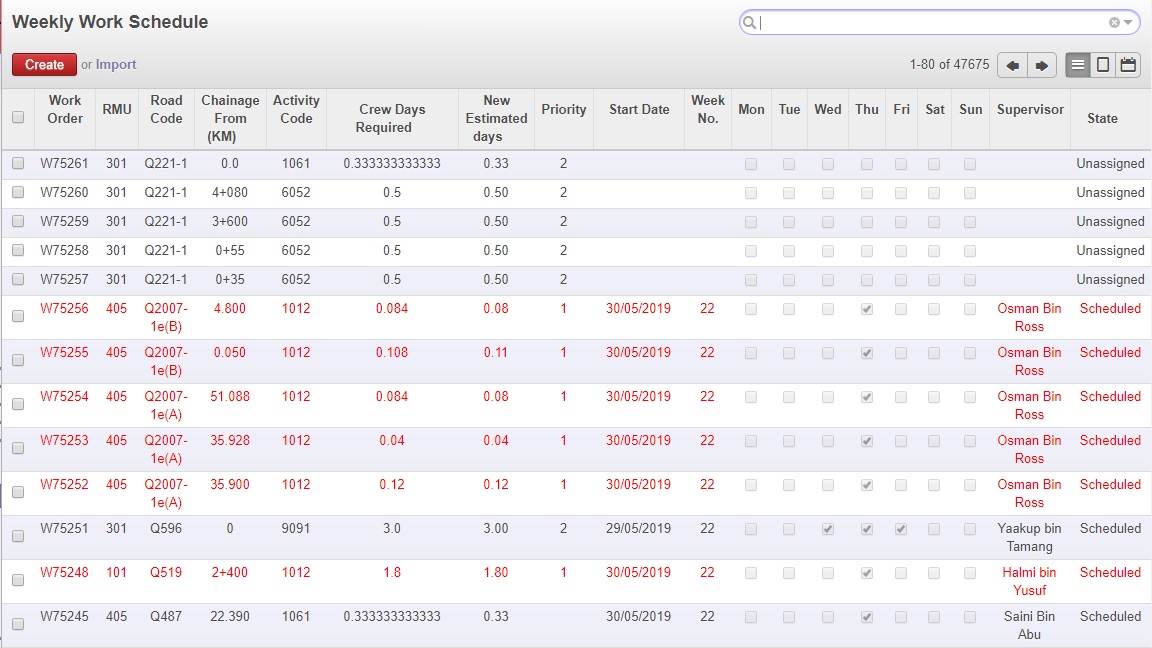Go to the next page of records
The height and width of the screenshot is (648, 1152).
coord(1041,65)
